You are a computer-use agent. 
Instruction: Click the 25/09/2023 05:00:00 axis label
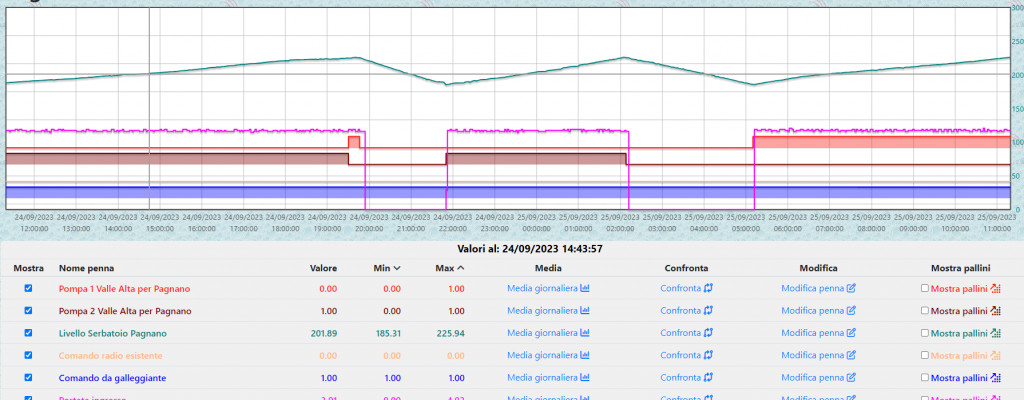point(745,223)
